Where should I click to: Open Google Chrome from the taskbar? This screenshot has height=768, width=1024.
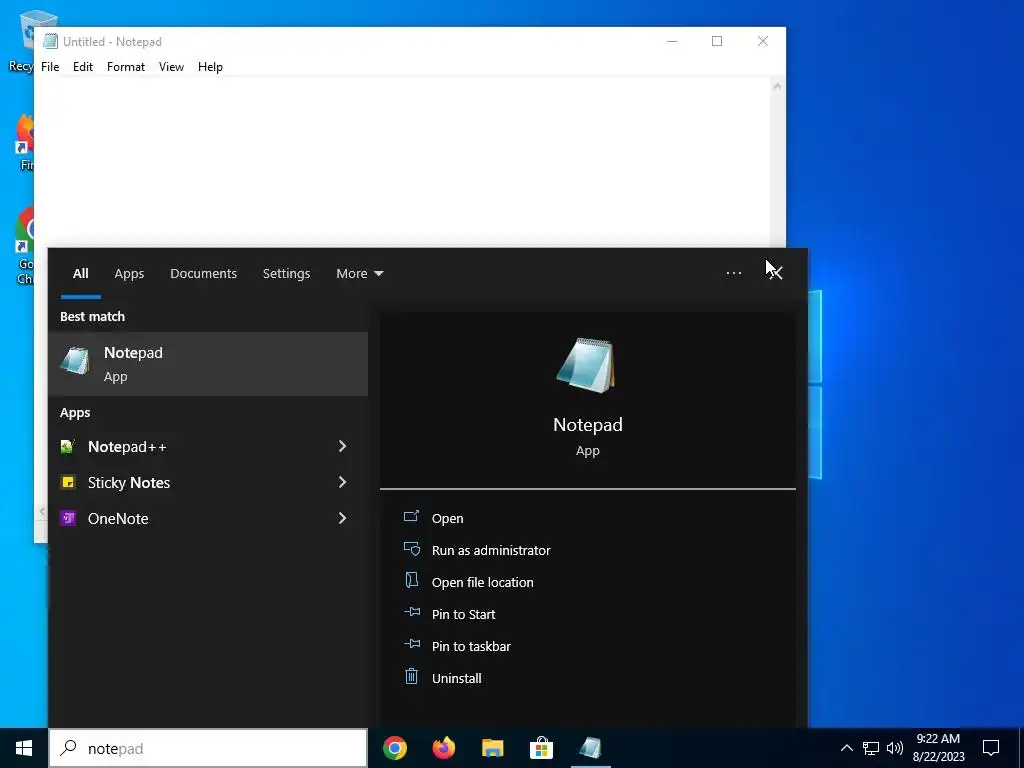click(x=394, y=748)
